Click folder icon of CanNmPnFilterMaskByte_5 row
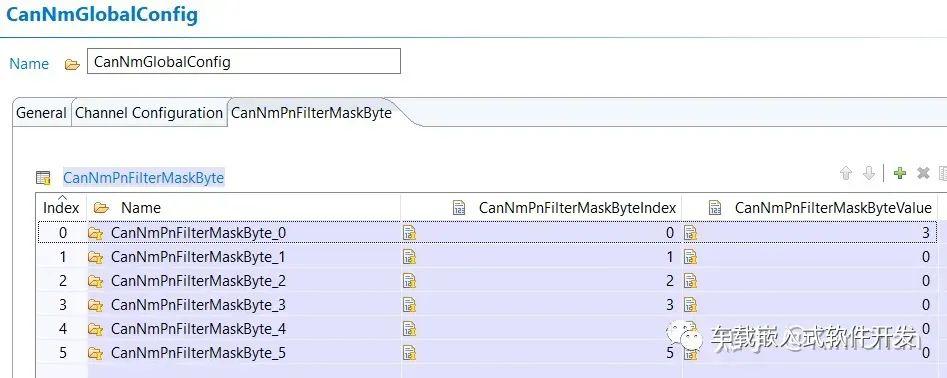 (x=95, y=353)
